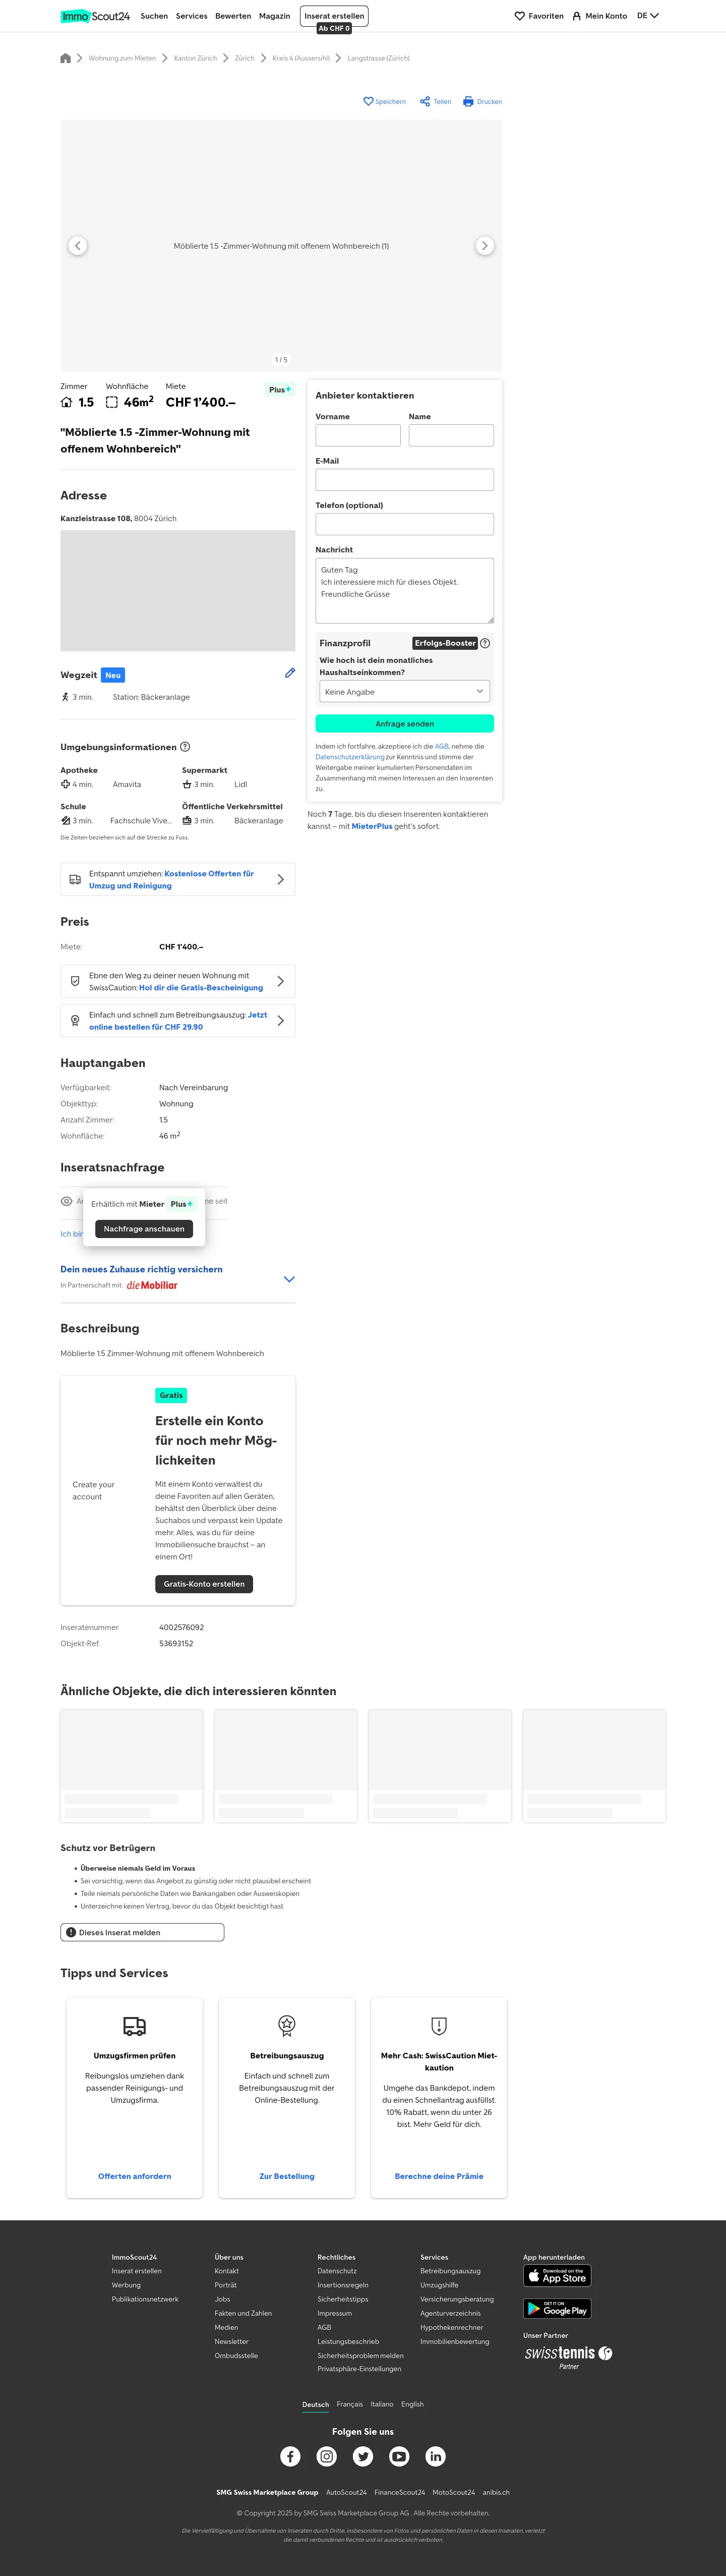Click Gratis-Konto erstellen button
Viewport: 726px width, 2576px height.
(x=204, y=1584)
